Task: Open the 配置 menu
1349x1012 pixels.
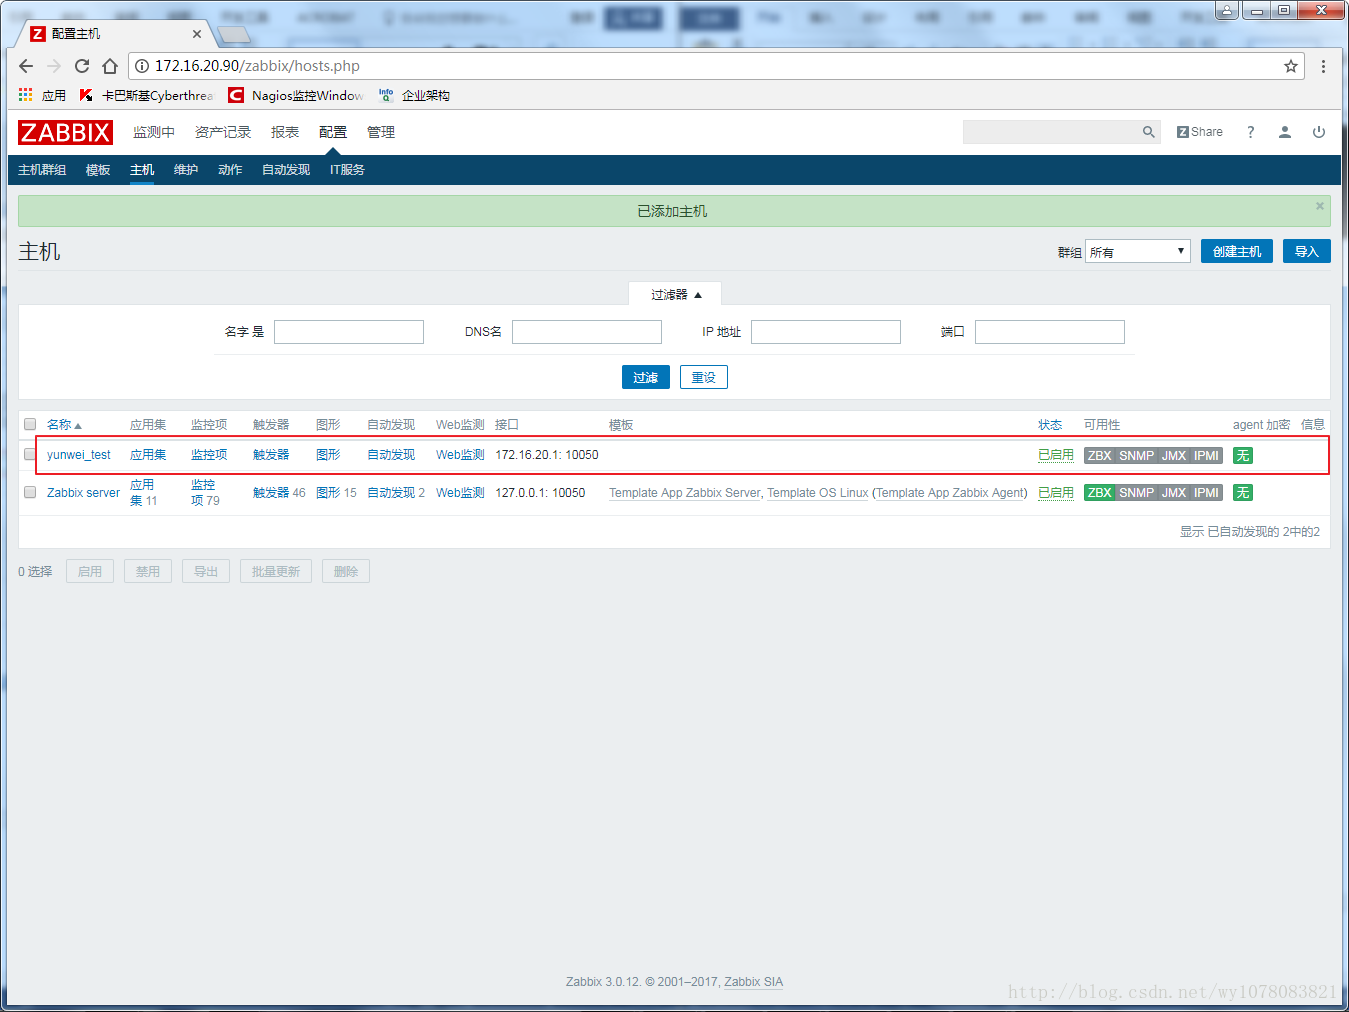Action: [333, 132]
